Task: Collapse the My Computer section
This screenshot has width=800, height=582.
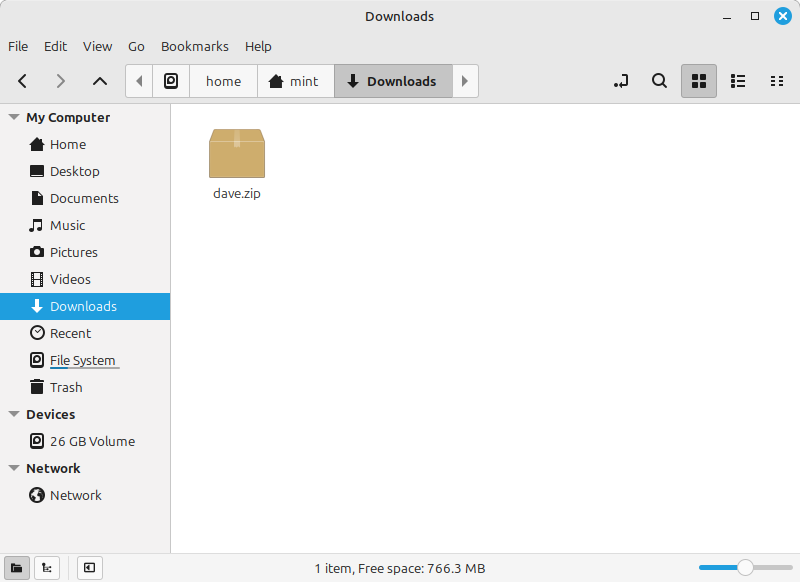Action: 14,117
